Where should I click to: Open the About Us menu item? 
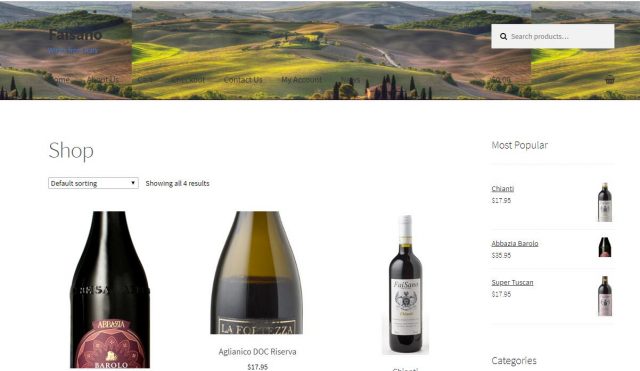click(103, 80)
